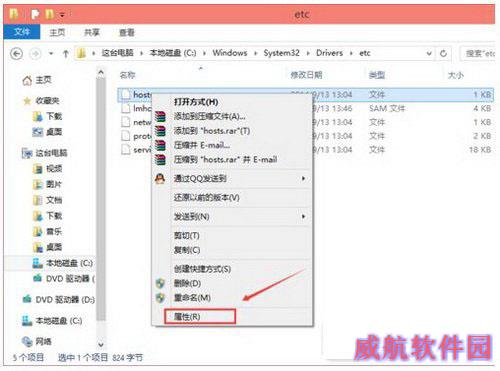Viewport: 500px width, 371px height.
Task: Expand the address bar history dropdown
Action: (429, 53)
